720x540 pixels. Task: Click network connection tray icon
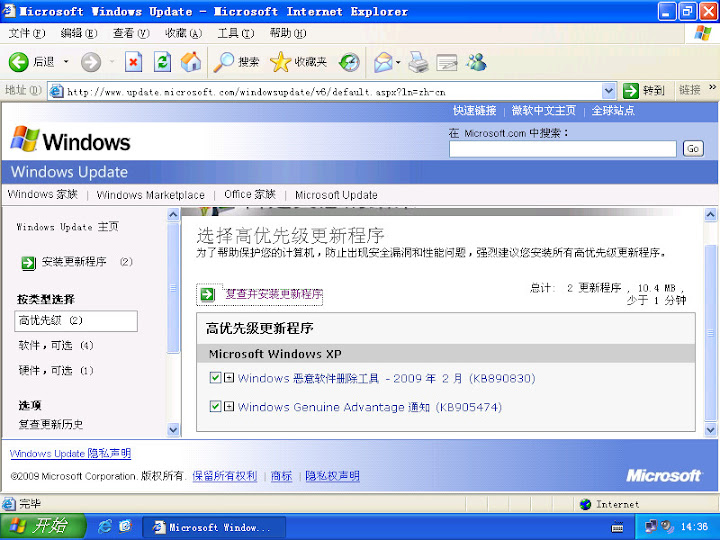click(651, 526)
